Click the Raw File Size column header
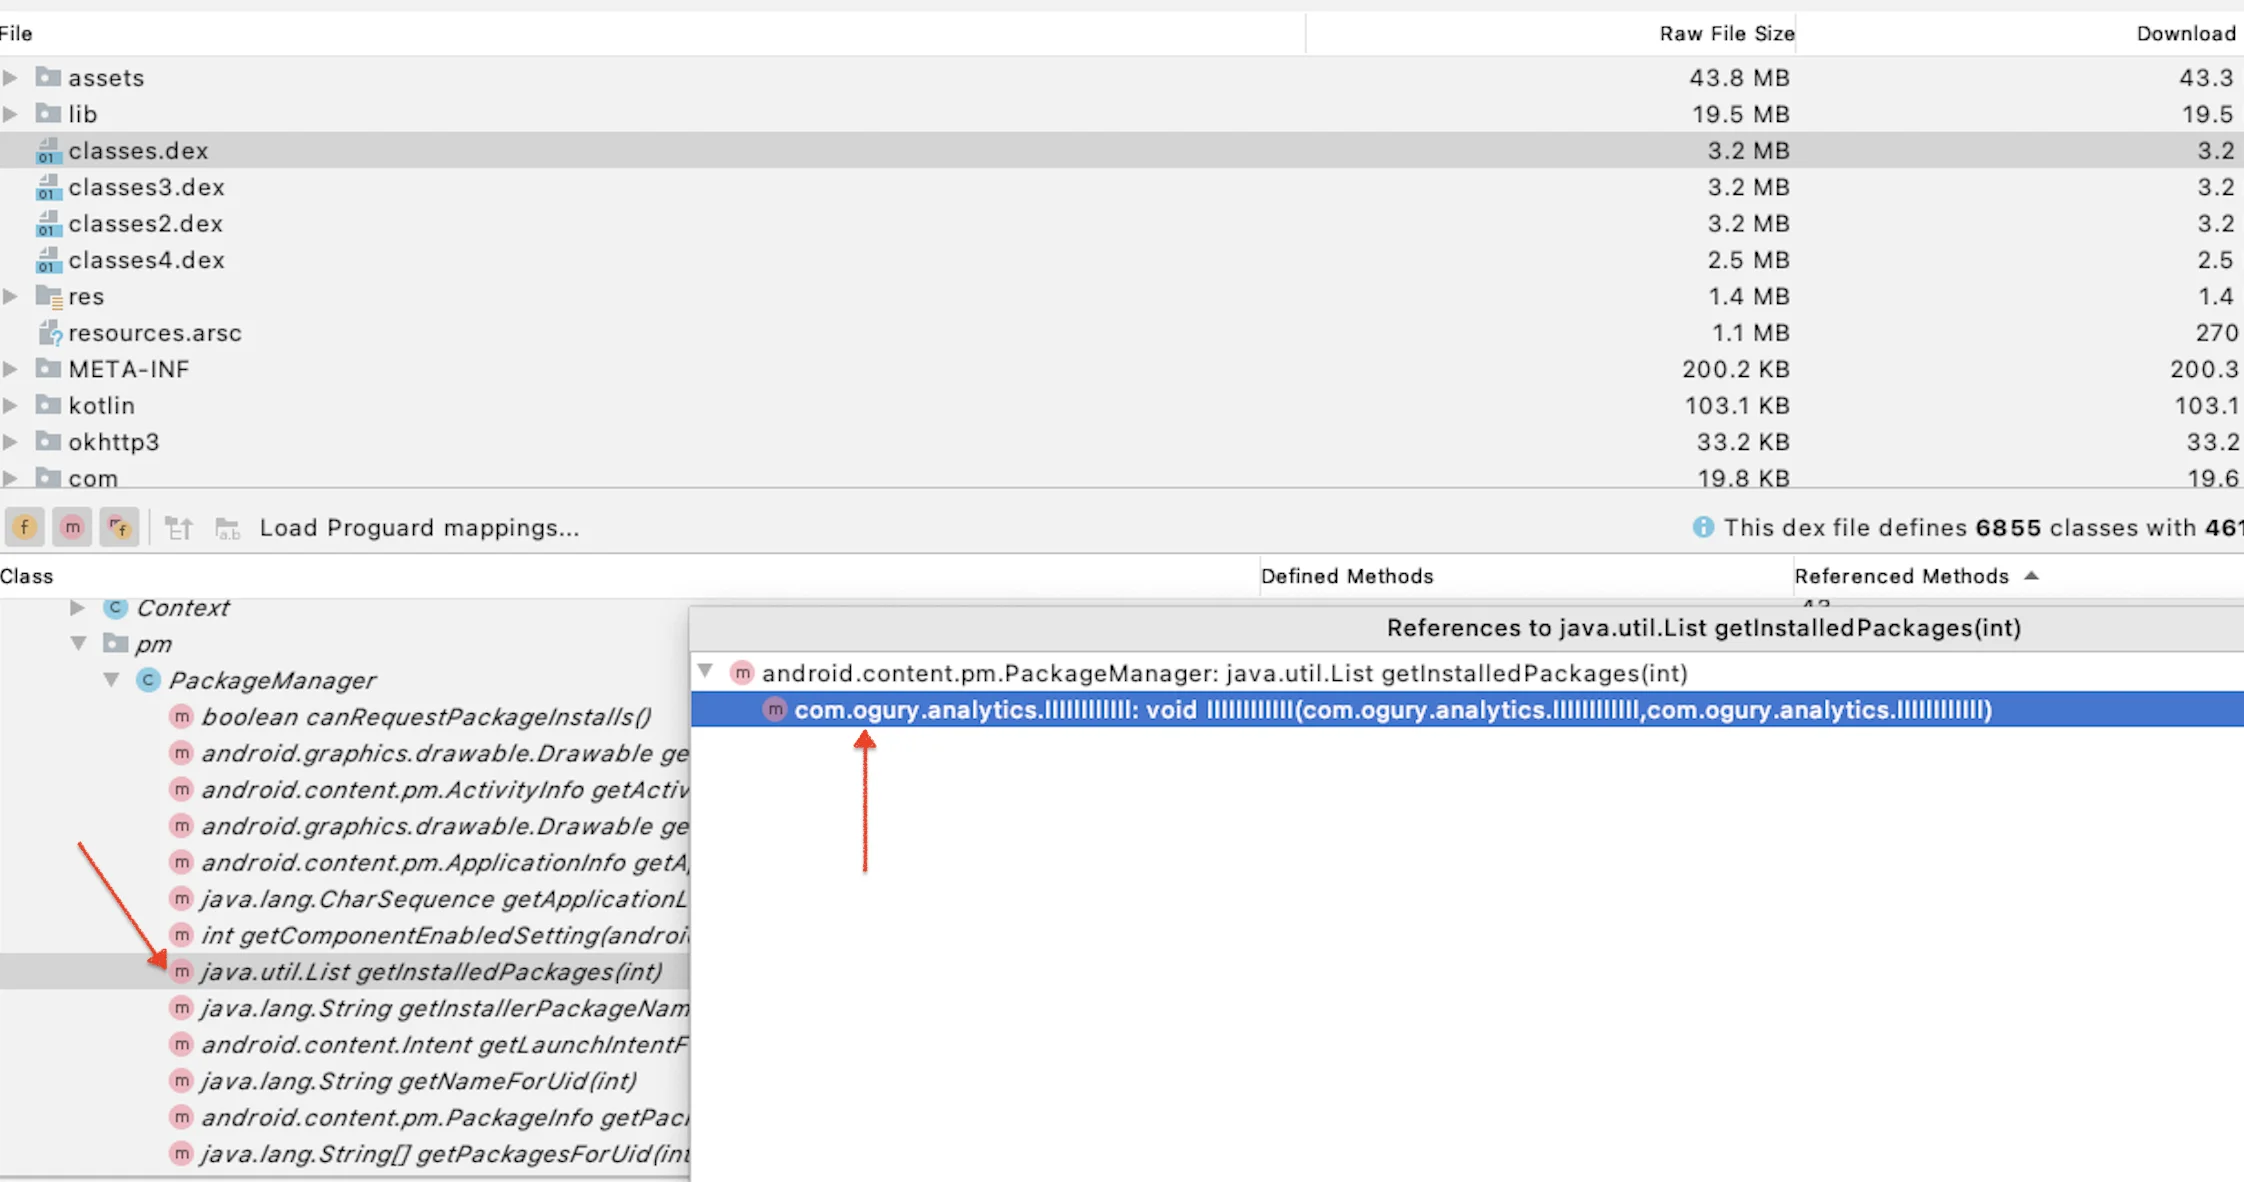2244x1182 pixels. click(1726, 34)
